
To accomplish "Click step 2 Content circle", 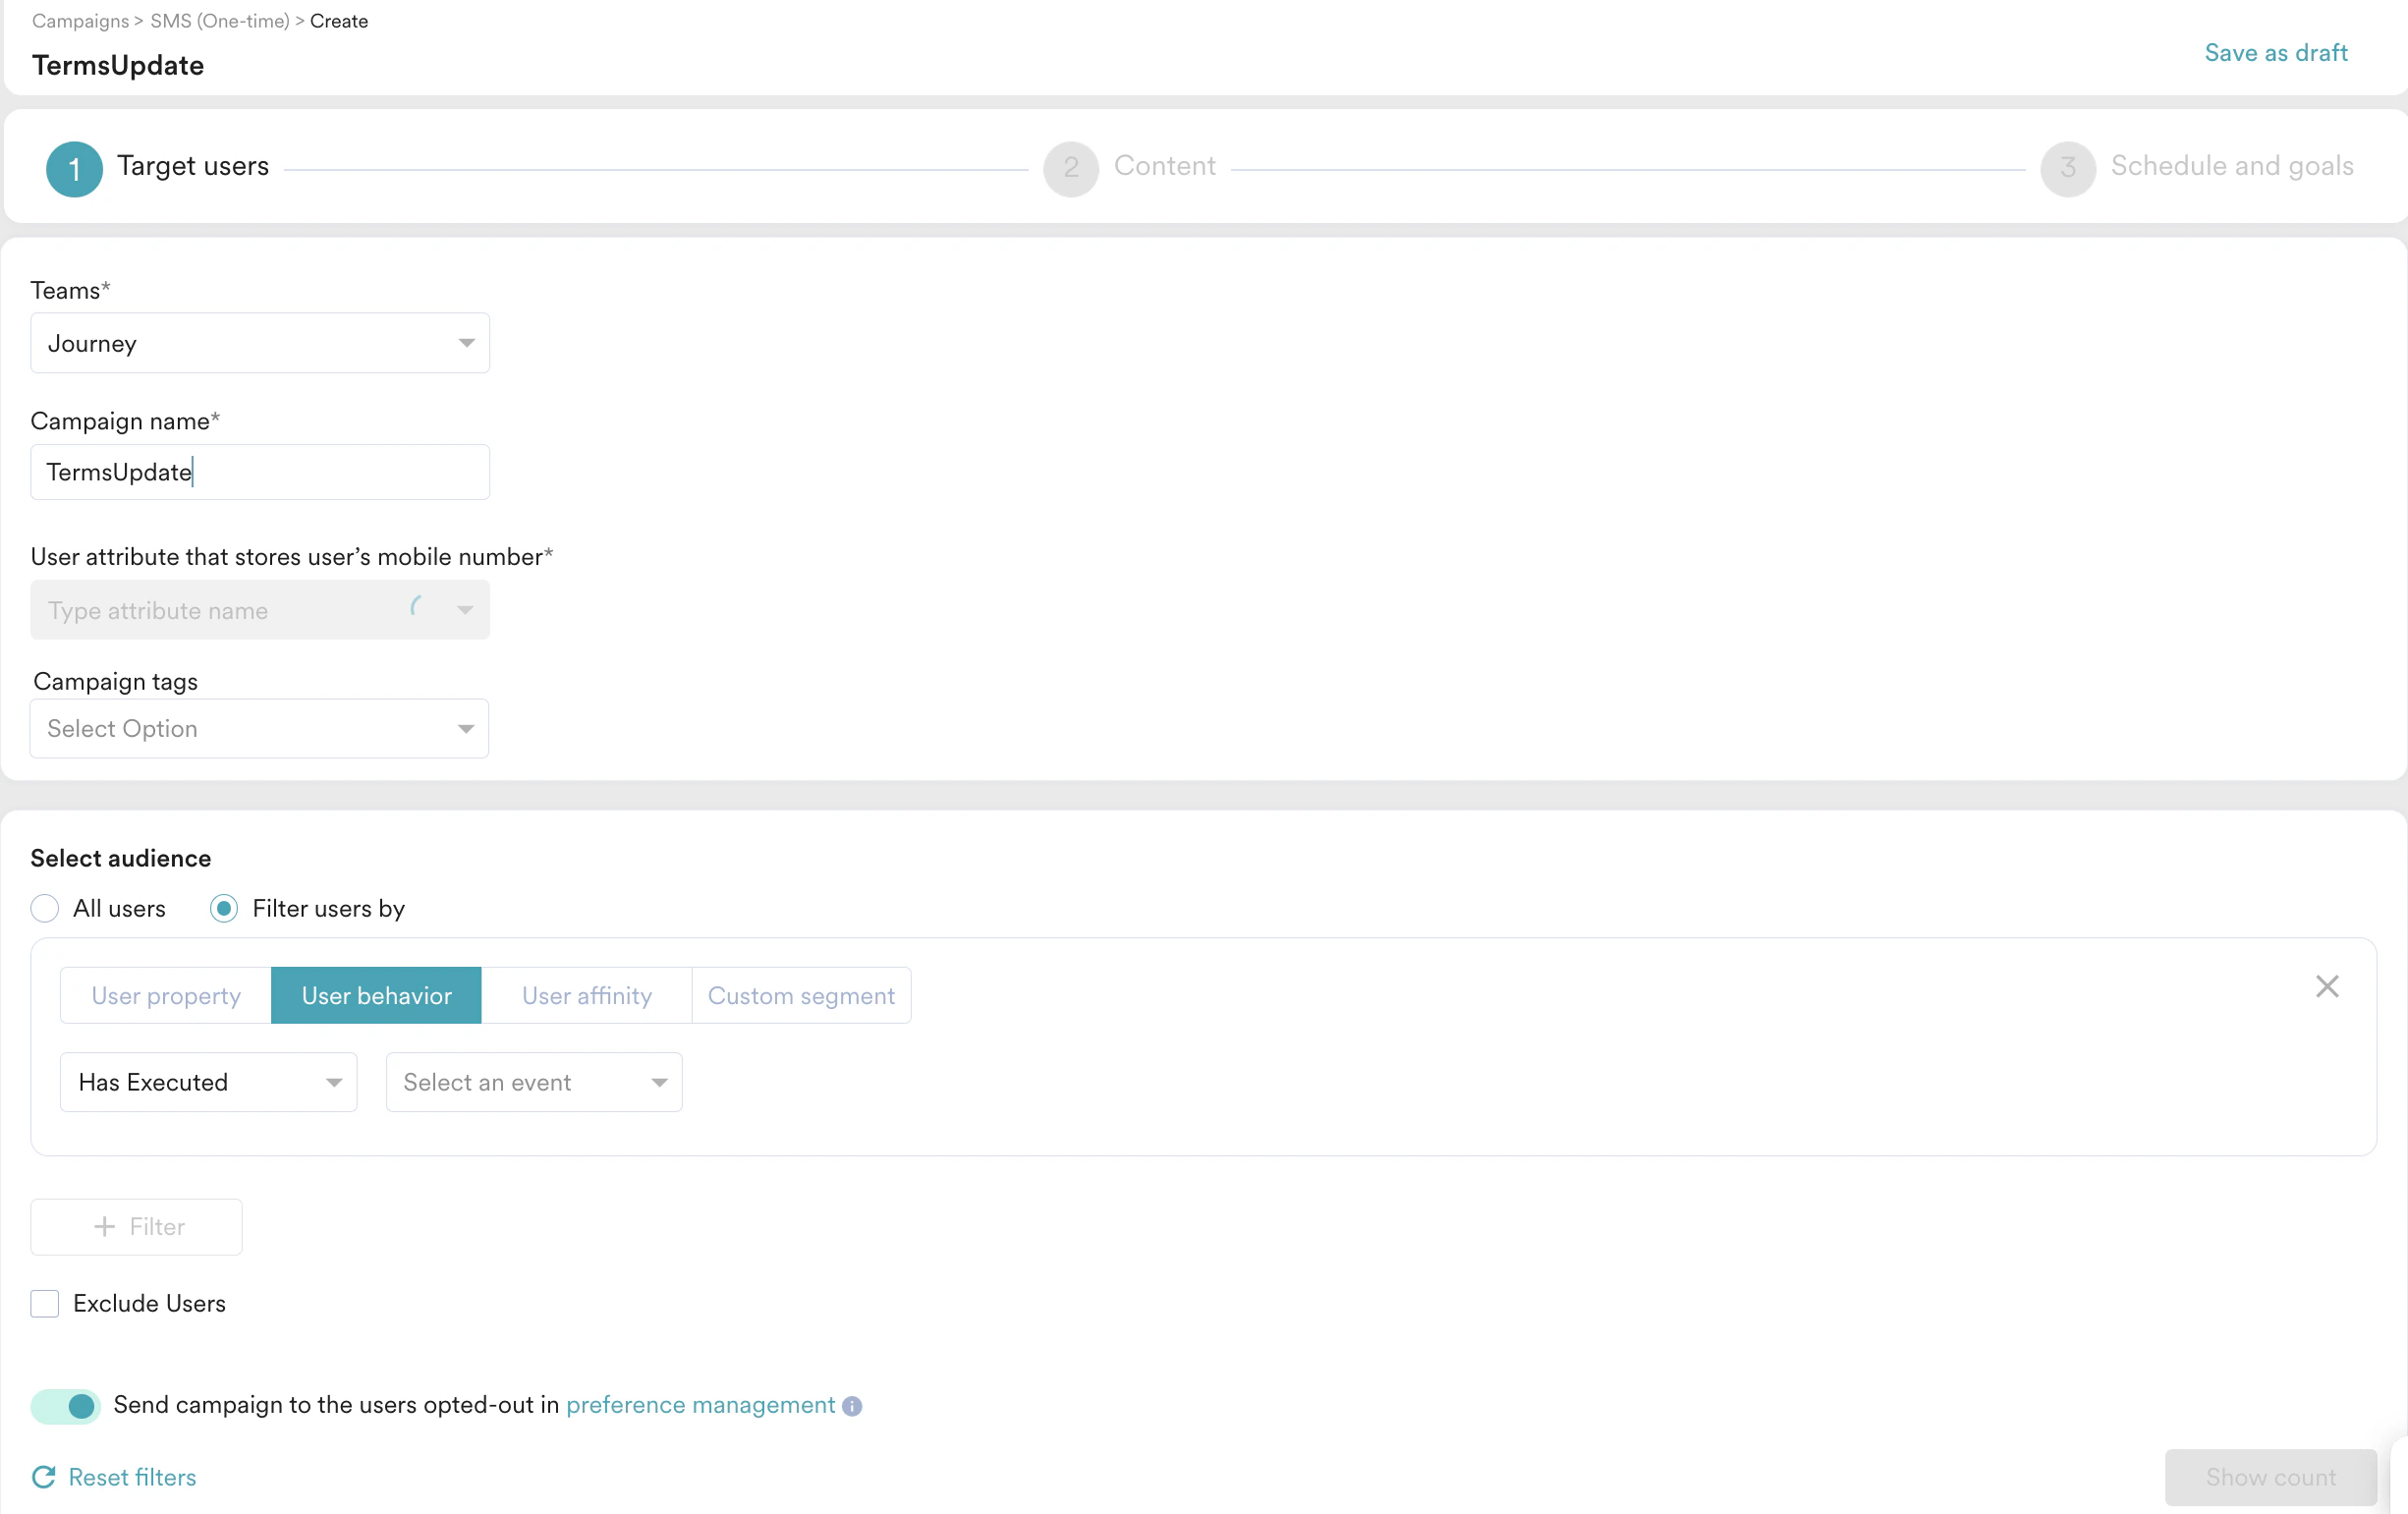I will (x=1070, y=168).
